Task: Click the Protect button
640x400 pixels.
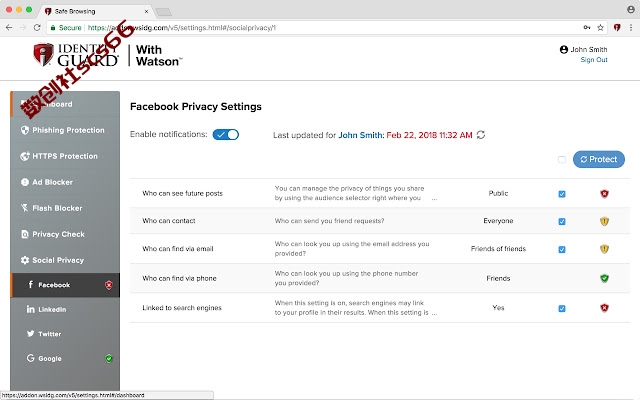Action: (599, 159)
